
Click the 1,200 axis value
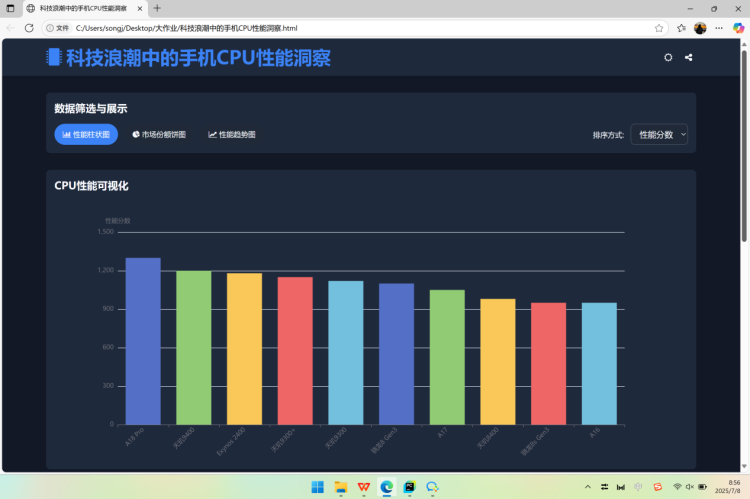tap(106, 270)
